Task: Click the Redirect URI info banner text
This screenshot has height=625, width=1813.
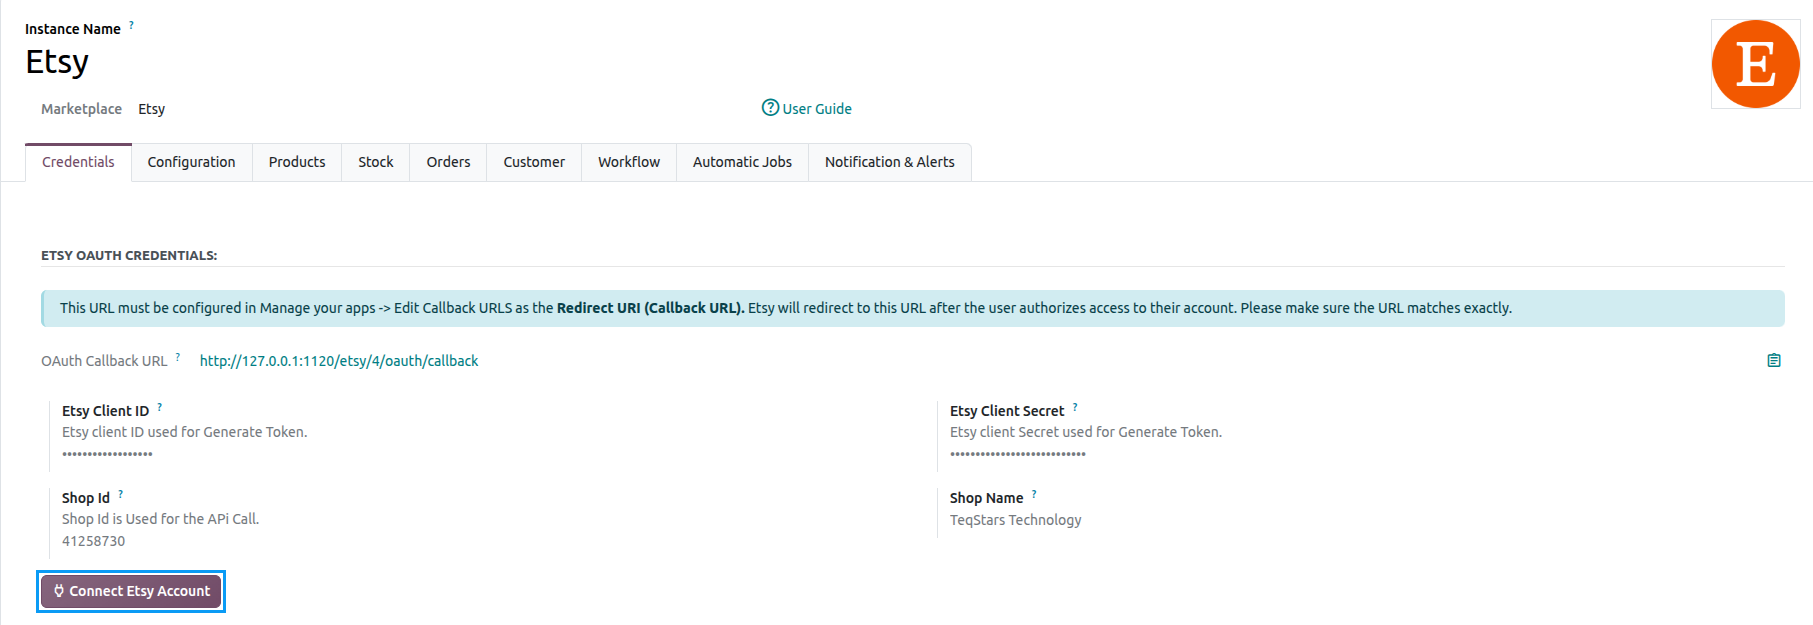Action: pyautogui.click(x=786, y=308)
